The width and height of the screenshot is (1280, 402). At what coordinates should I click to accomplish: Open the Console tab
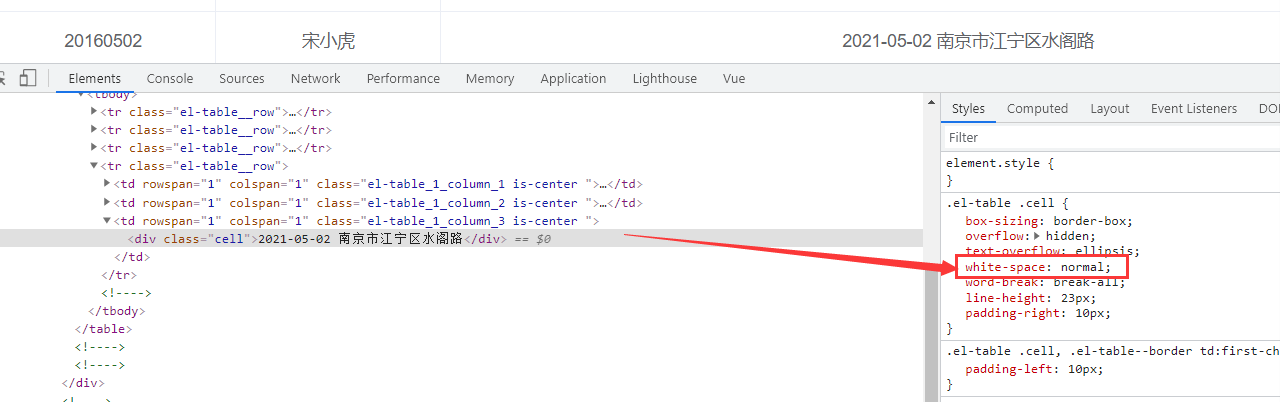[170, 78]
